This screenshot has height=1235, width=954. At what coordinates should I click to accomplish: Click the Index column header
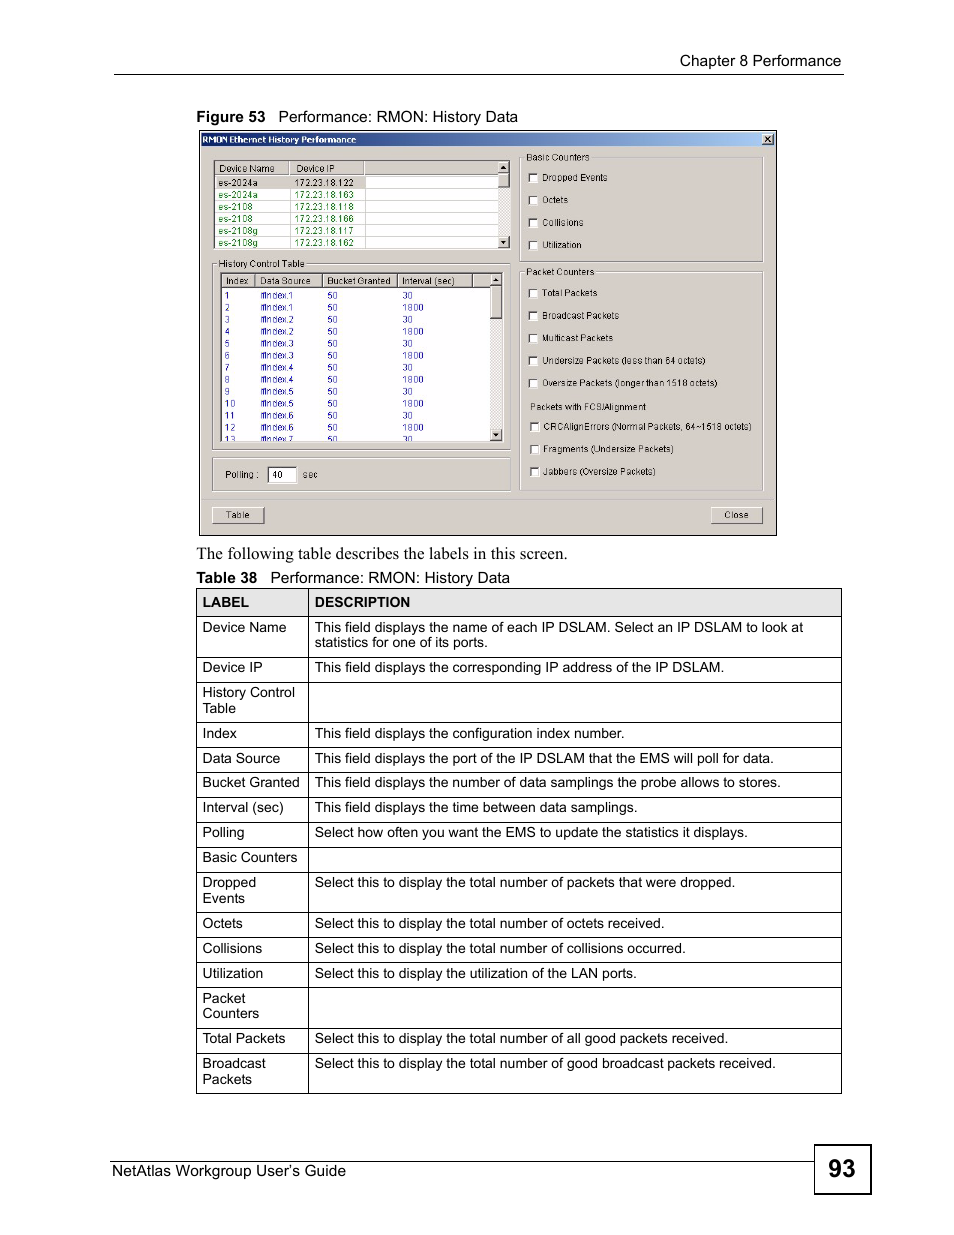point(238,281)
